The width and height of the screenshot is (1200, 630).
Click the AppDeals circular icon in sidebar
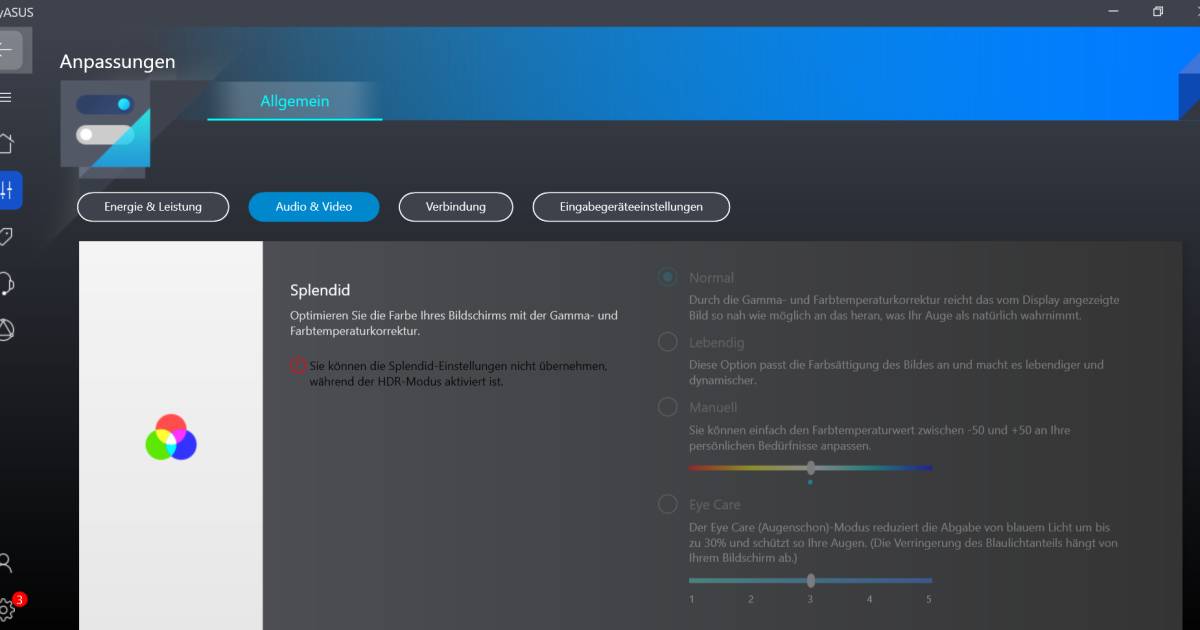pos(9,329)
